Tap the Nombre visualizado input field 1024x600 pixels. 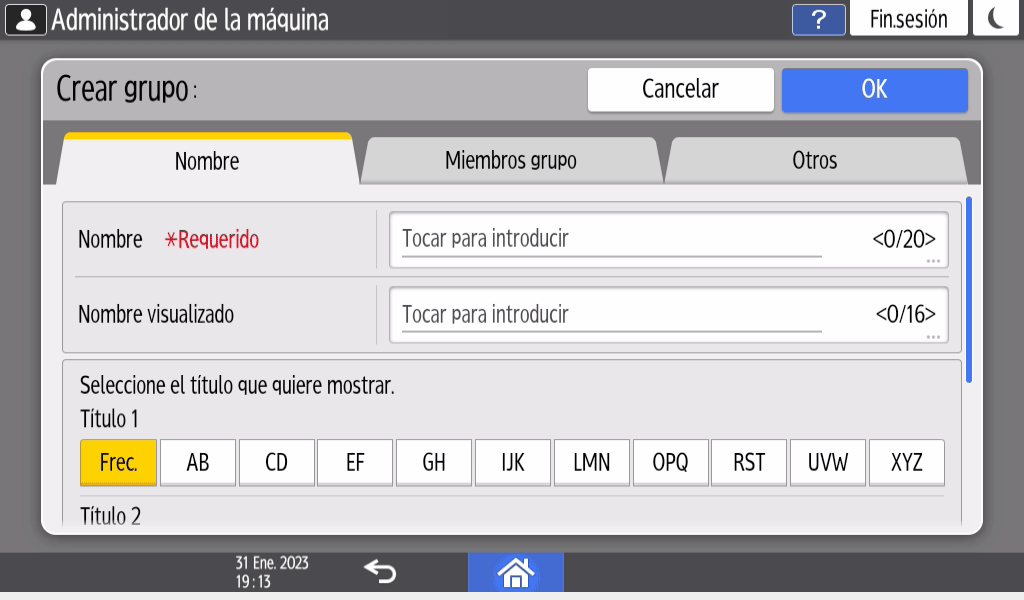667,315
